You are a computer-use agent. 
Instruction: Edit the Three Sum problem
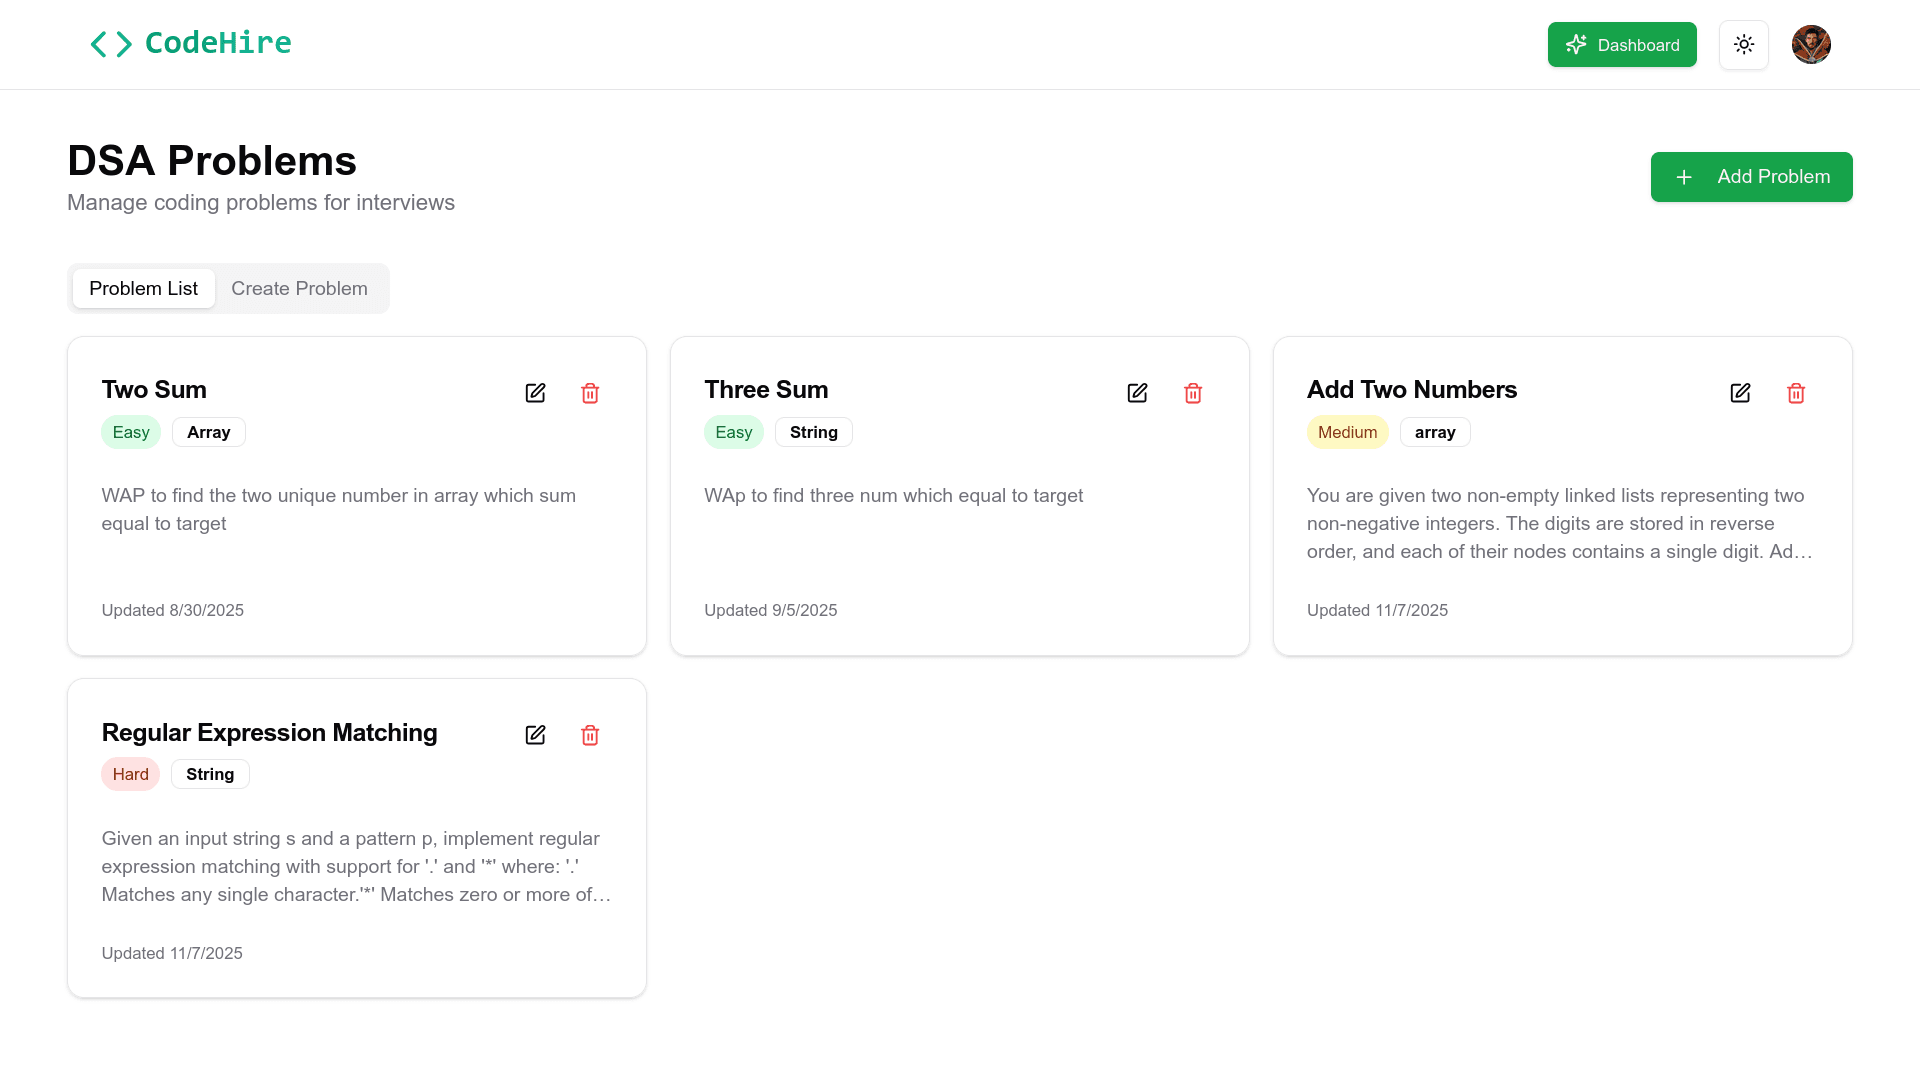[x=1137, y=393]
